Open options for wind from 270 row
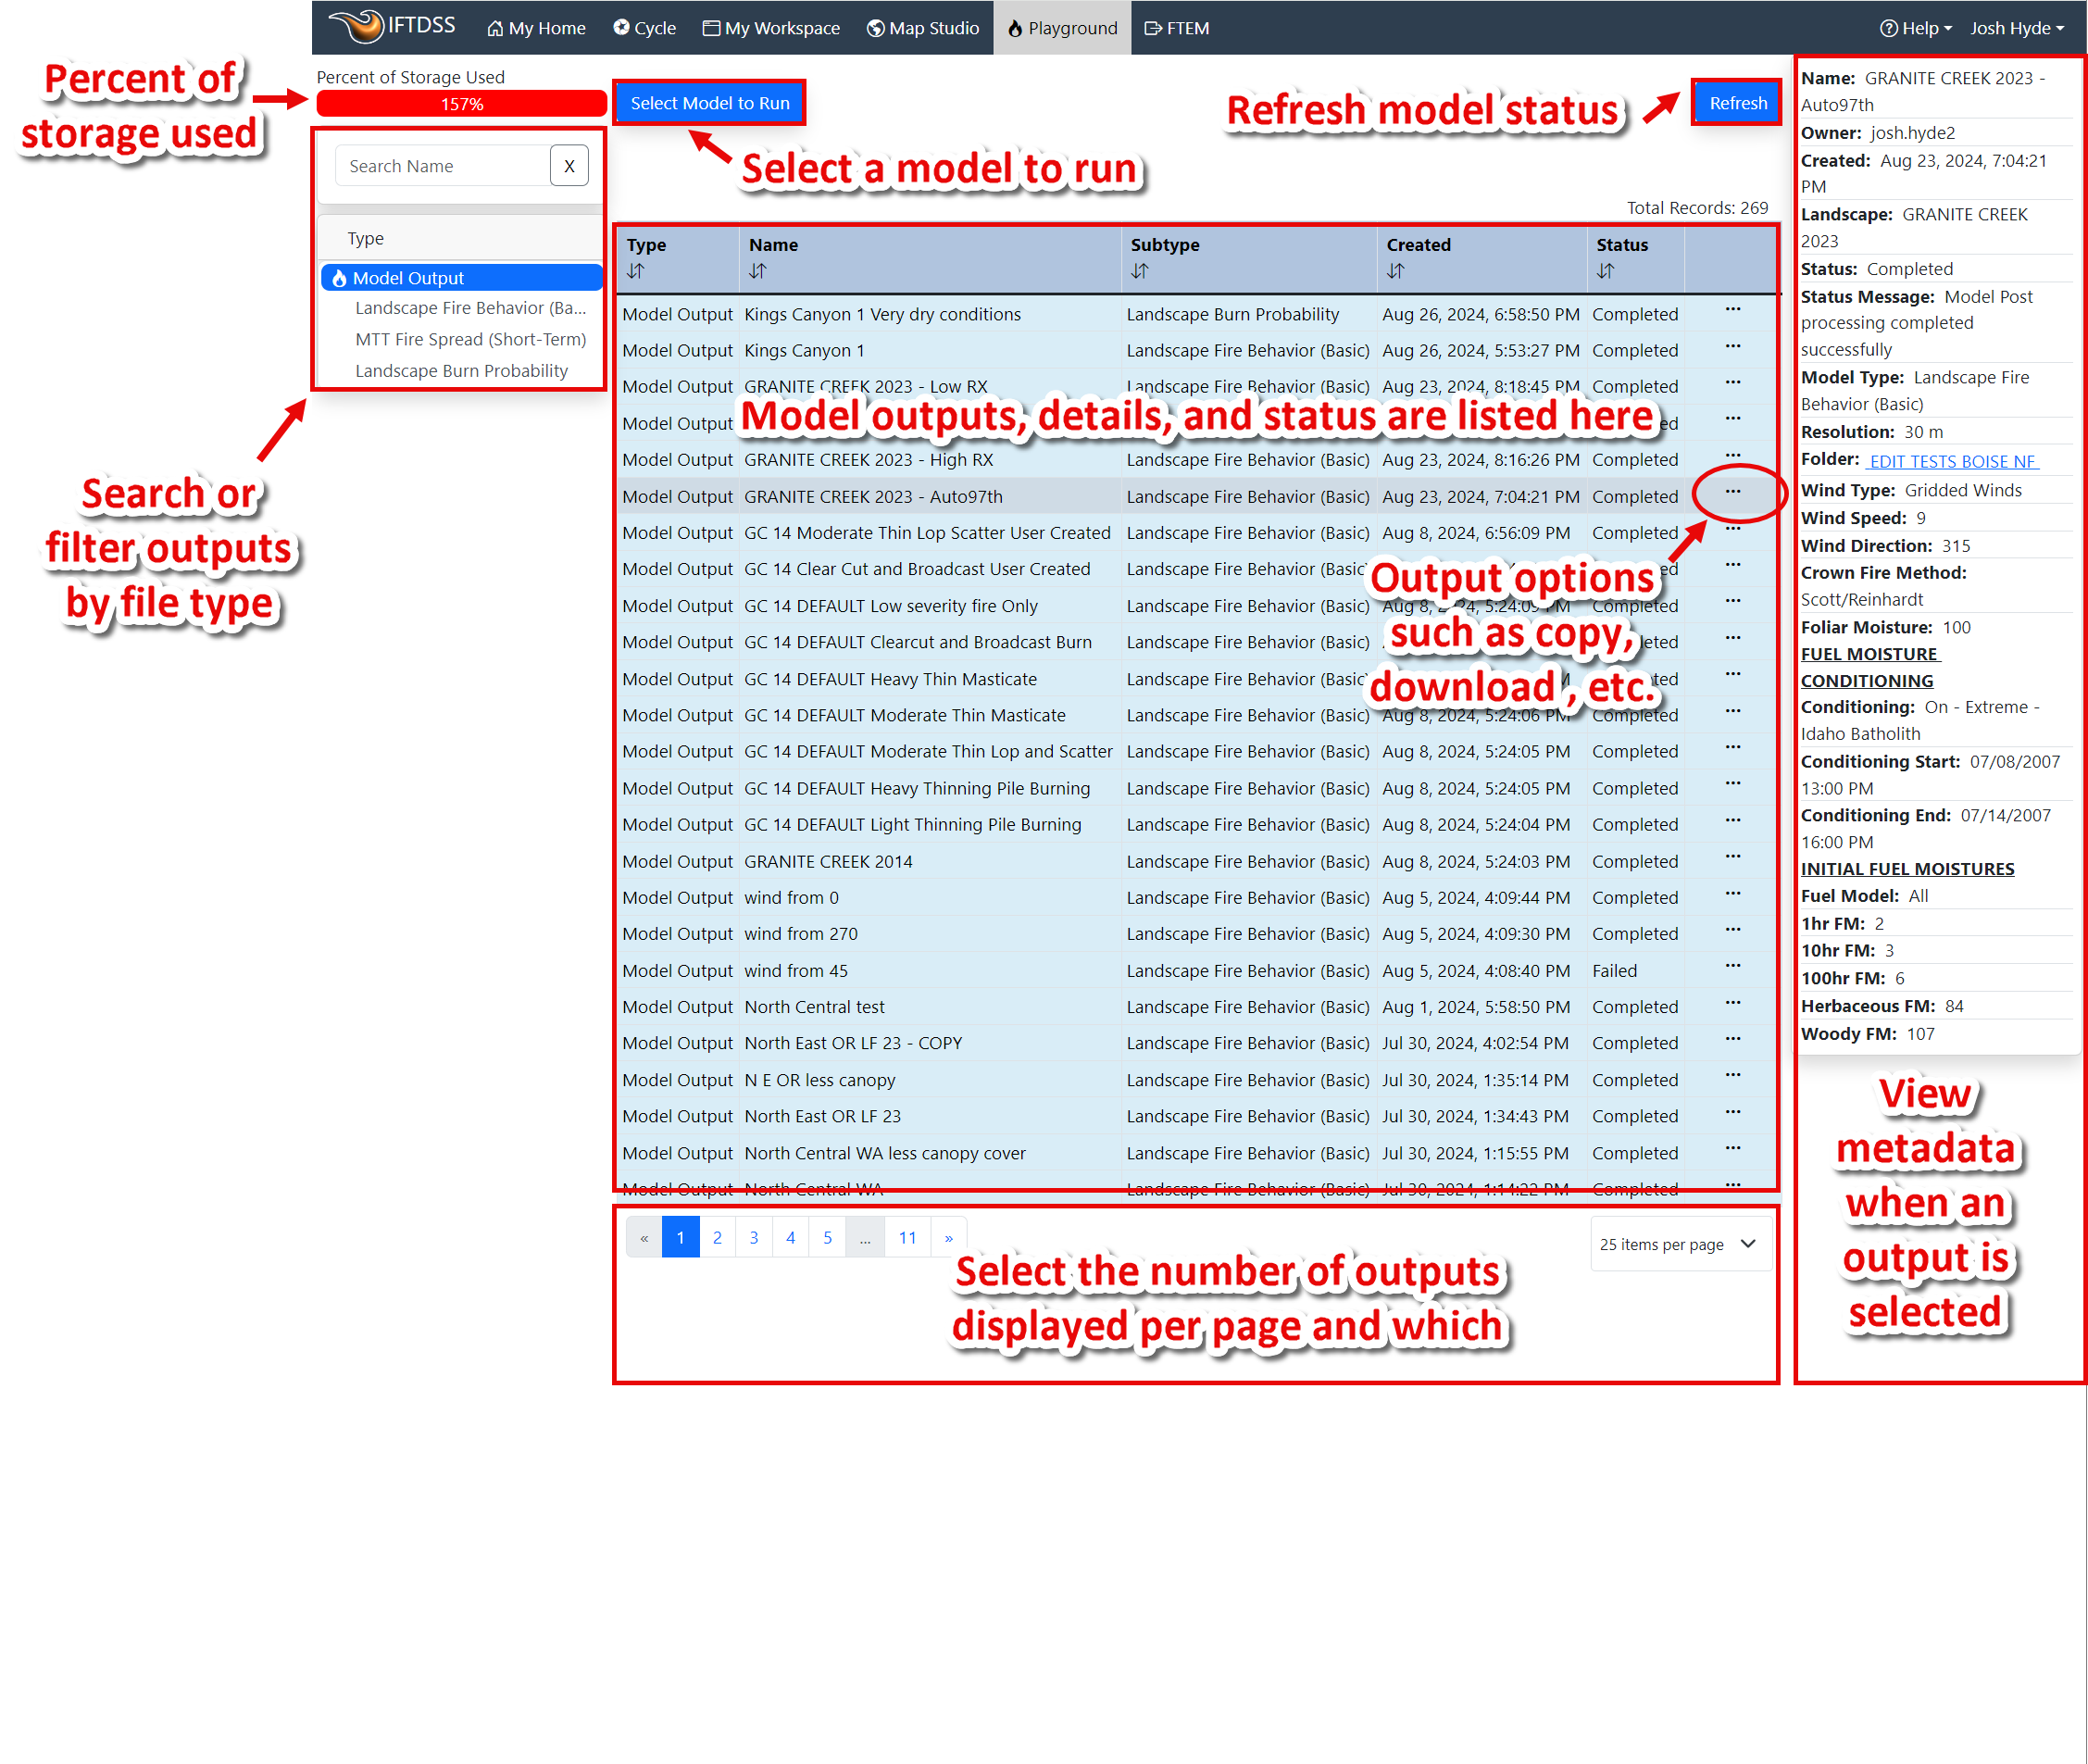This screenshot has height=1764, width=2088. [x=1732, y=930]
